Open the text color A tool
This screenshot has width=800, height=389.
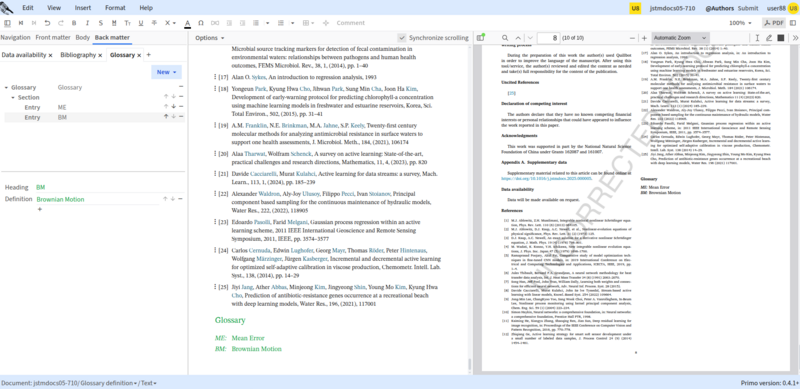click(x=187, y=23)
